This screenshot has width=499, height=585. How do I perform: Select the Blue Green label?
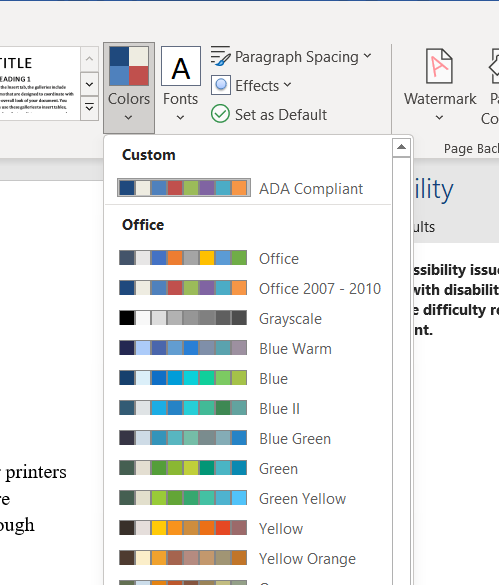(295, 439)
